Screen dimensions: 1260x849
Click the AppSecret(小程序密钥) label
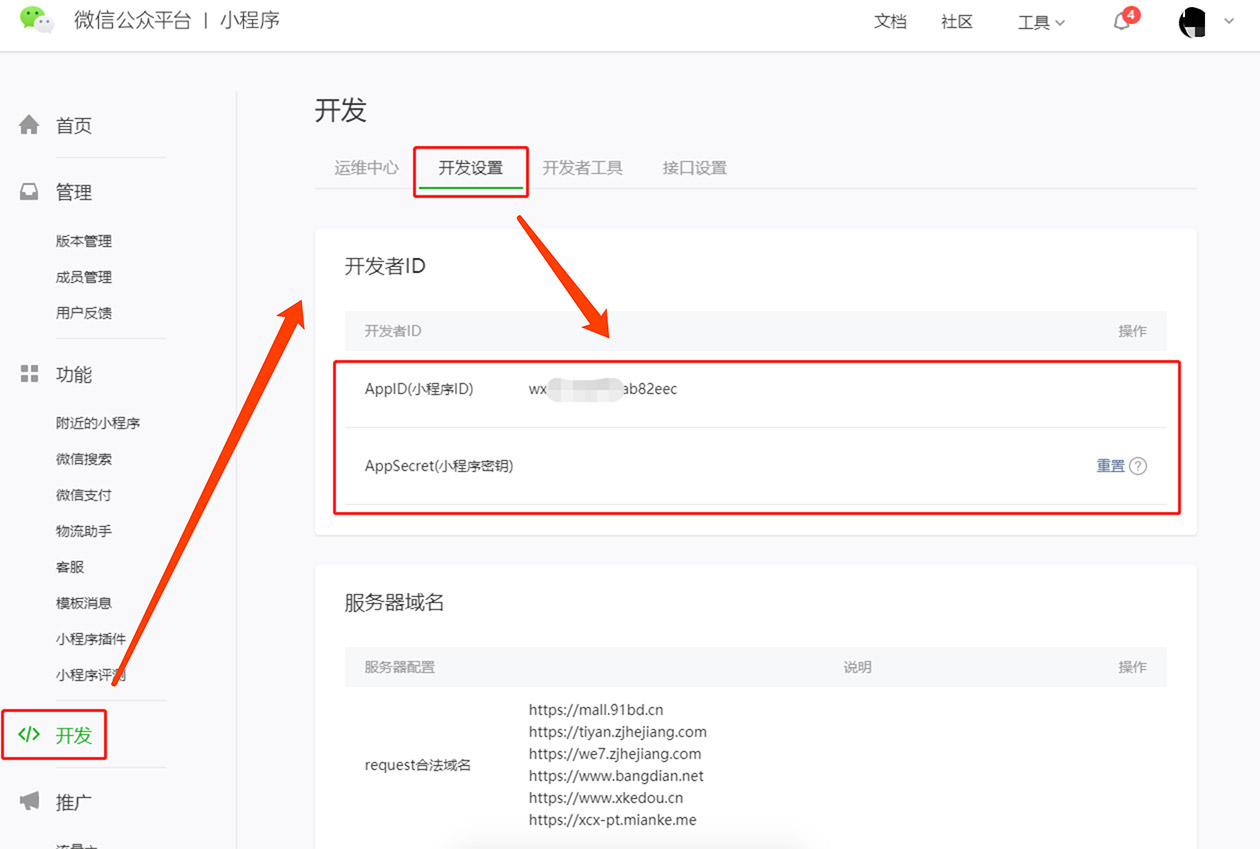coord(439,466)
